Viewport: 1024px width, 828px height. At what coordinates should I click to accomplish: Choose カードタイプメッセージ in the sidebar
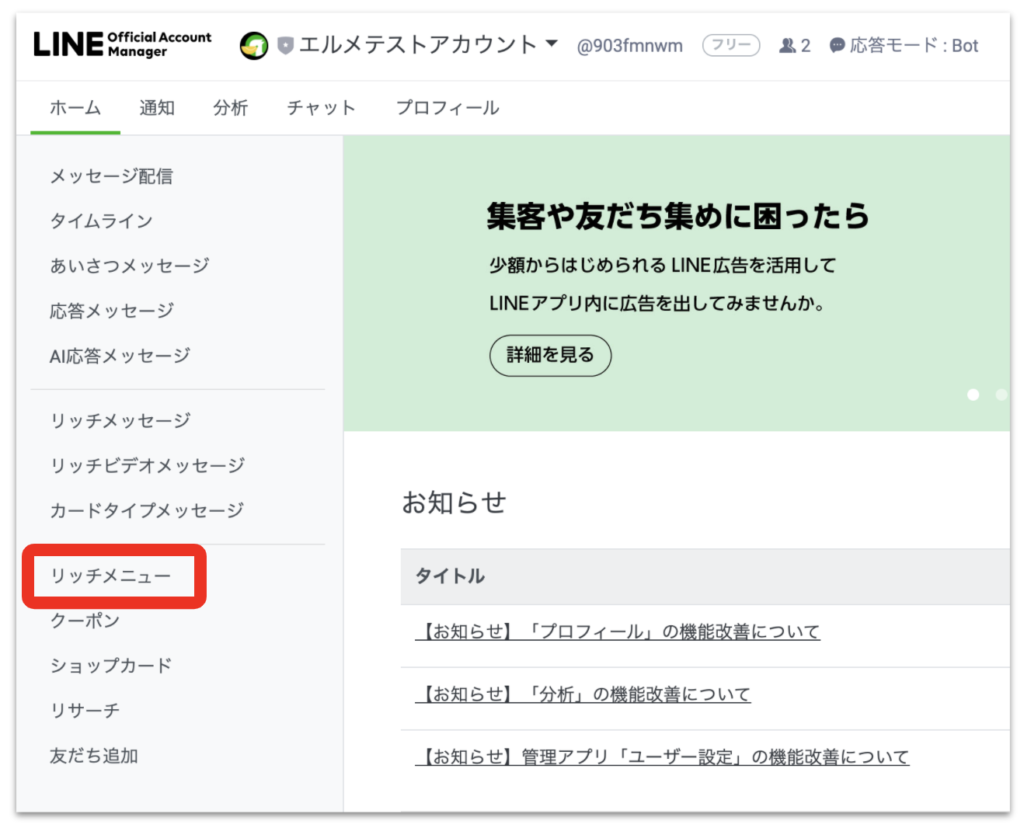[147, 510]
